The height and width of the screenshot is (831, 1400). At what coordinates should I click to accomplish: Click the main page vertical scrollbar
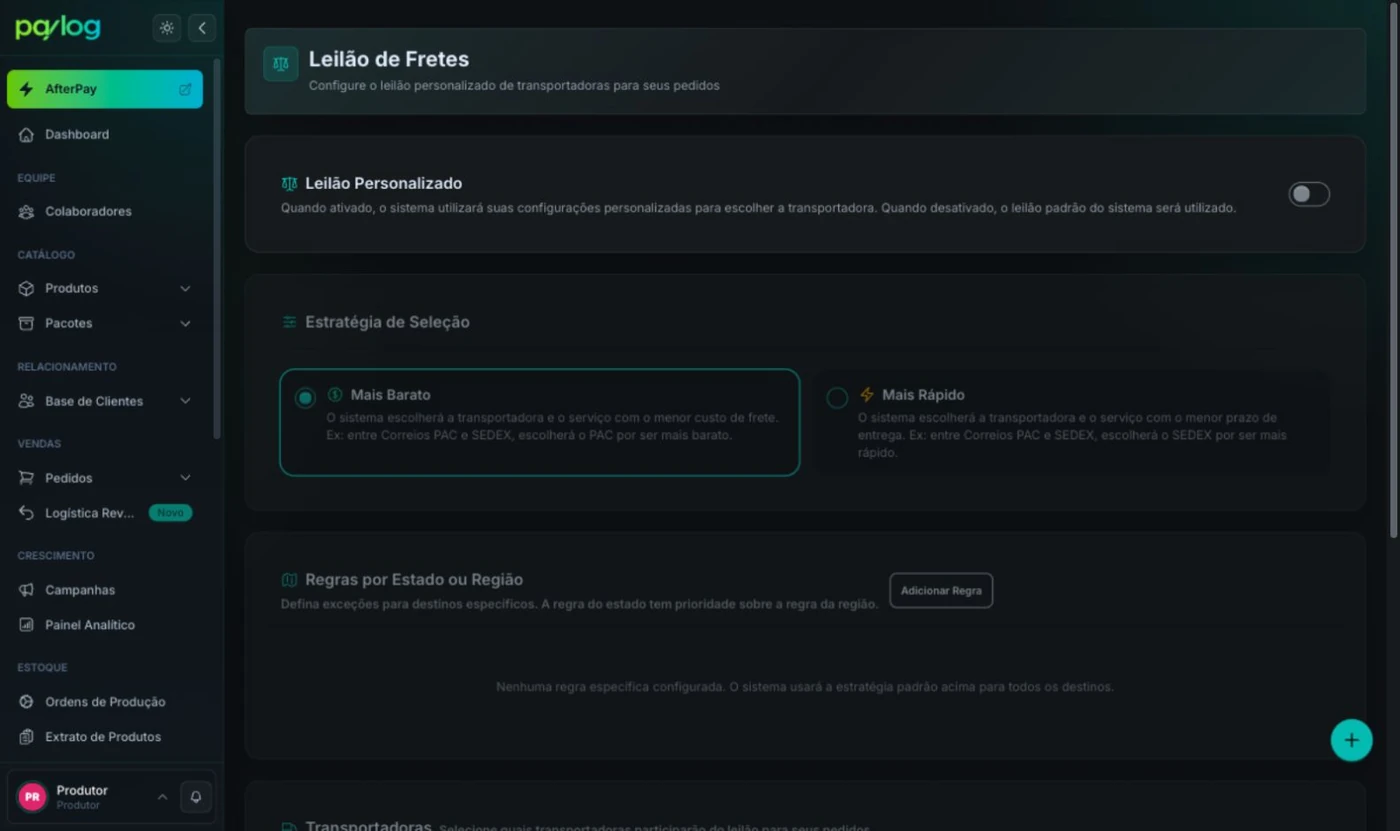1394,270
